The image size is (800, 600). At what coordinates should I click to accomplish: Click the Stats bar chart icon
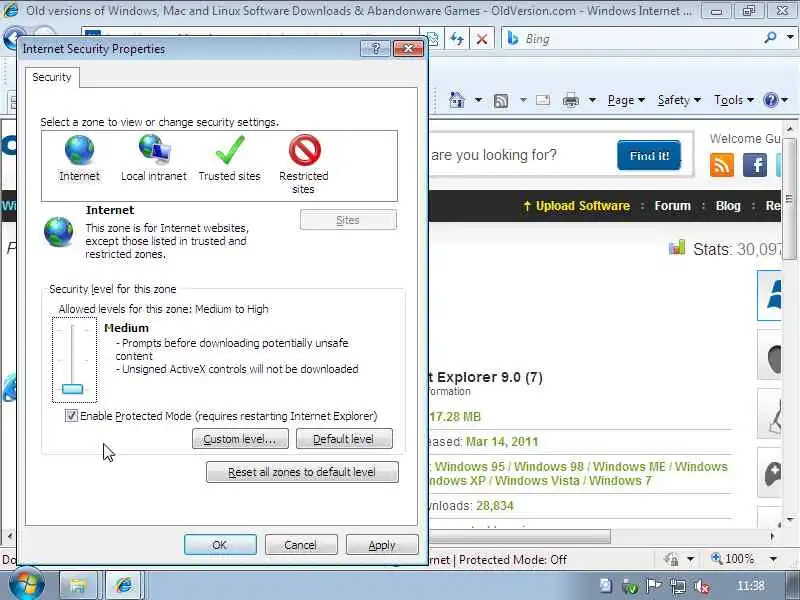(677, 247)
